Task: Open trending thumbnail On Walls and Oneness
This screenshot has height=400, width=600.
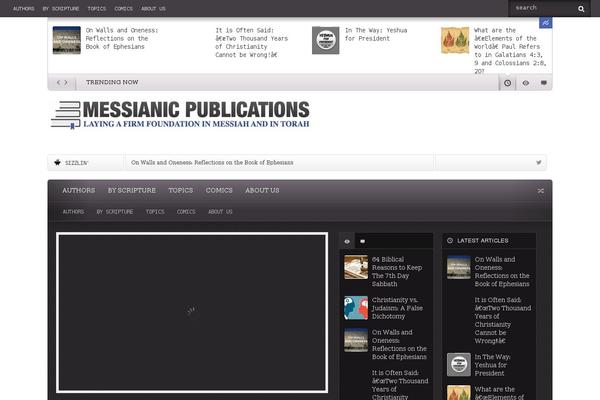Action: point(67,40)
